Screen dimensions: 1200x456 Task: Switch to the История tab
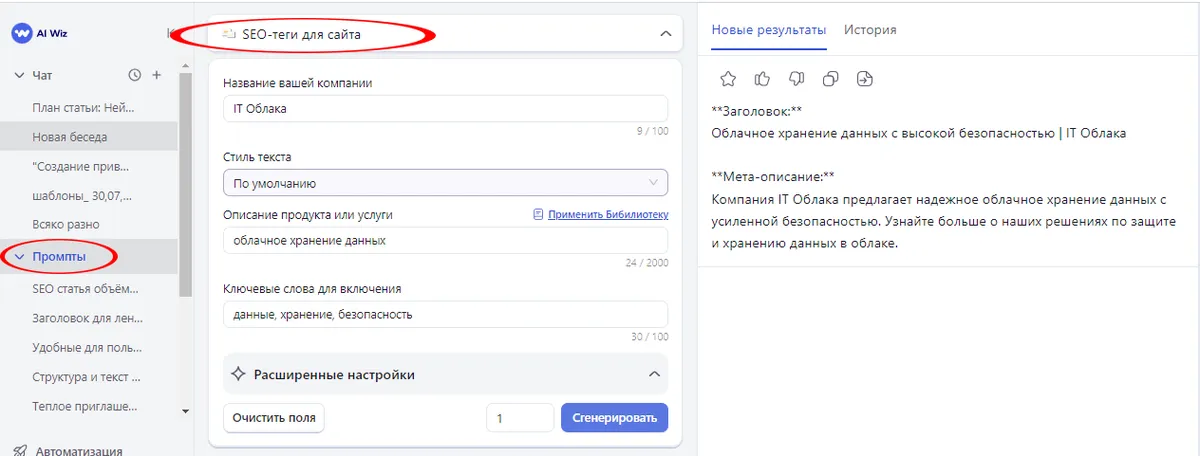[870, 30]
